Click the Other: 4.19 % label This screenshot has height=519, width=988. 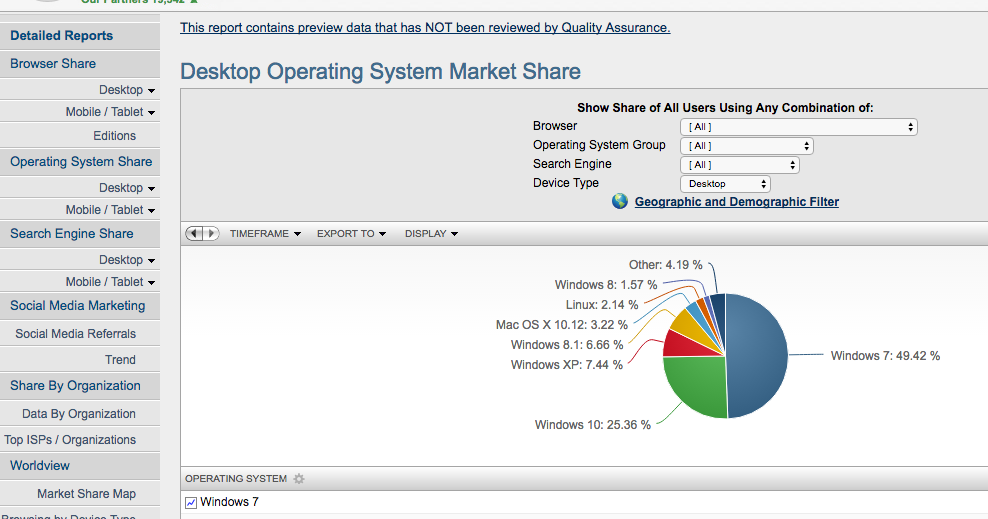pyautogui.click(x=665, y=265)
